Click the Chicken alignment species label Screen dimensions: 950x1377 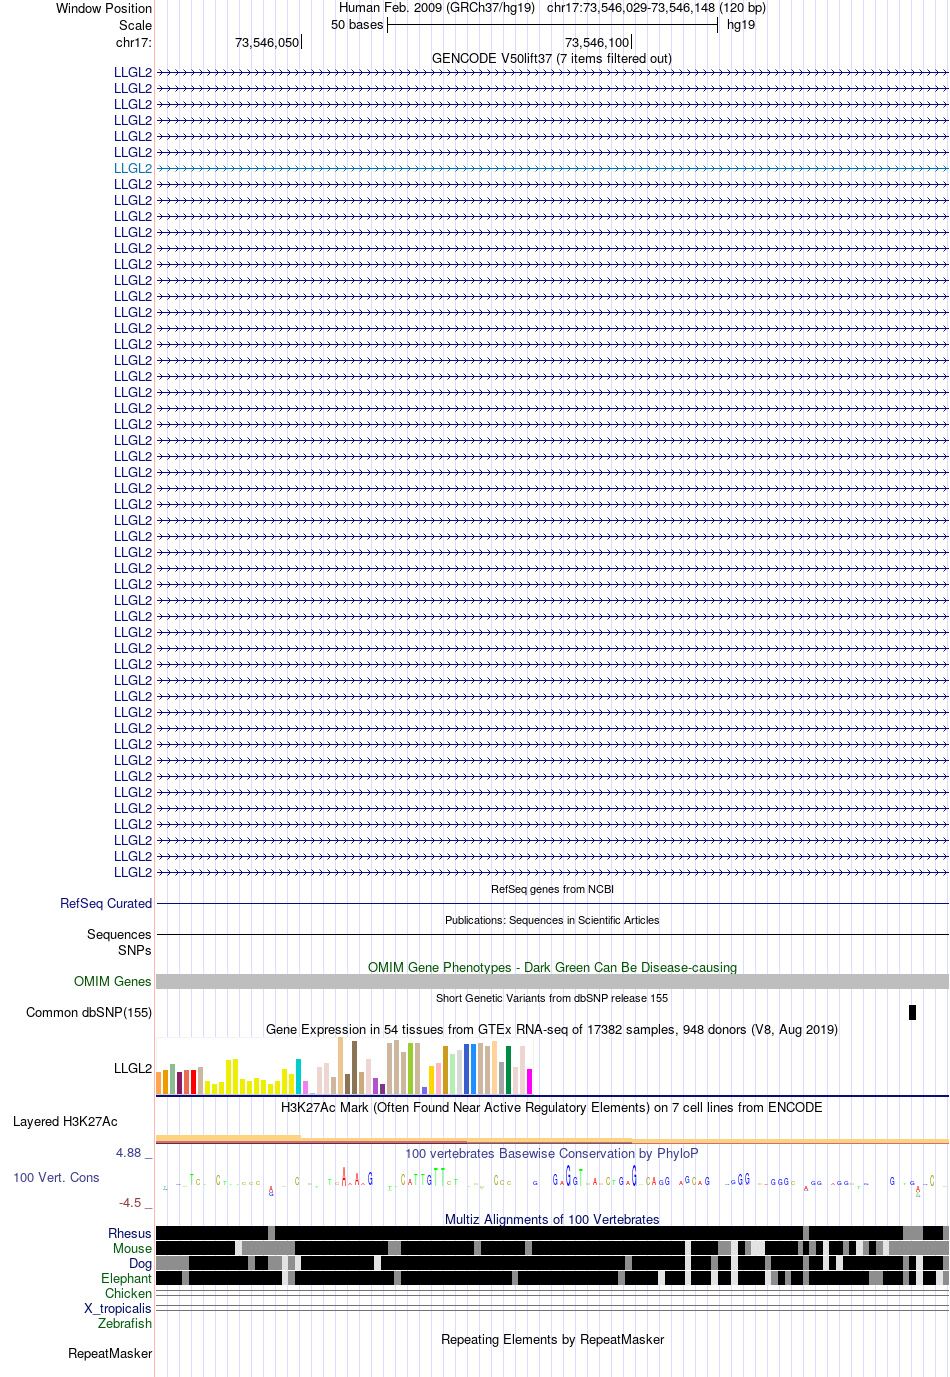coord(128,1293)
